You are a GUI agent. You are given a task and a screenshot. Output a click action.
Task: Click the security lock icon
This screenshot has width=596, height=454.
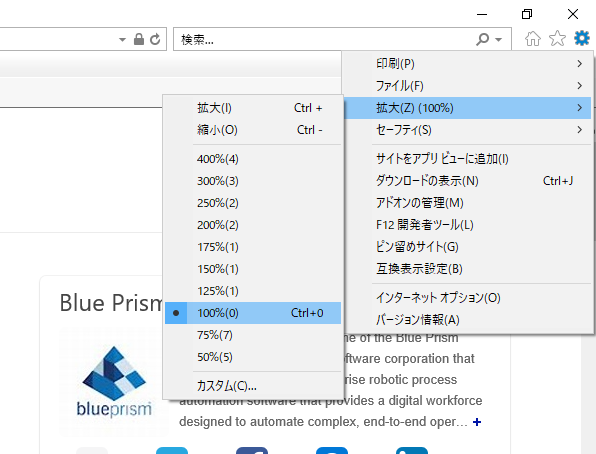[139, 39]
